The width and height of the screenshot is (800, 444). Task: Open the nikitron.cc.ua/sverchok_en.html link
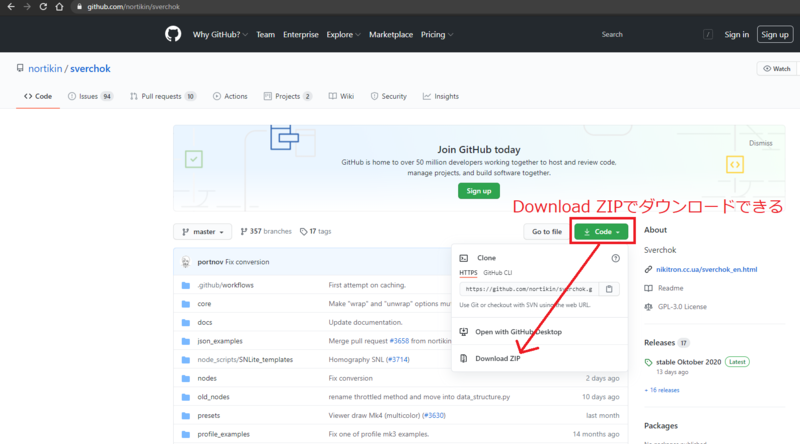coord(706,269)
